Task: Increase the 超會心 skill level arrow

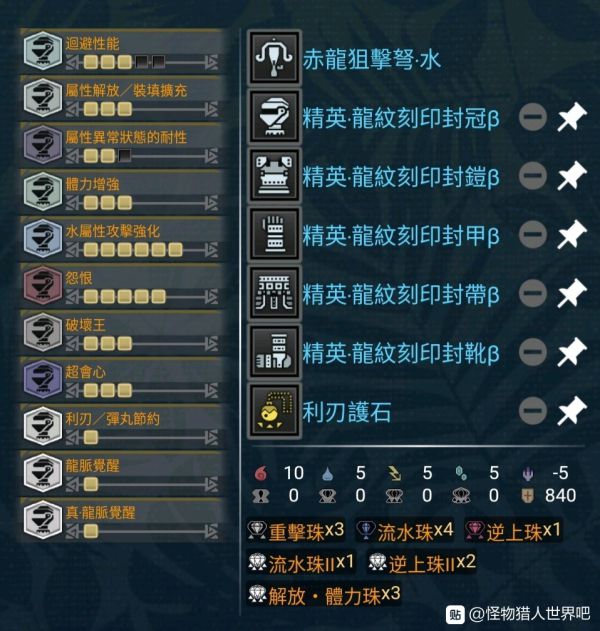Action: click(211, 390)
